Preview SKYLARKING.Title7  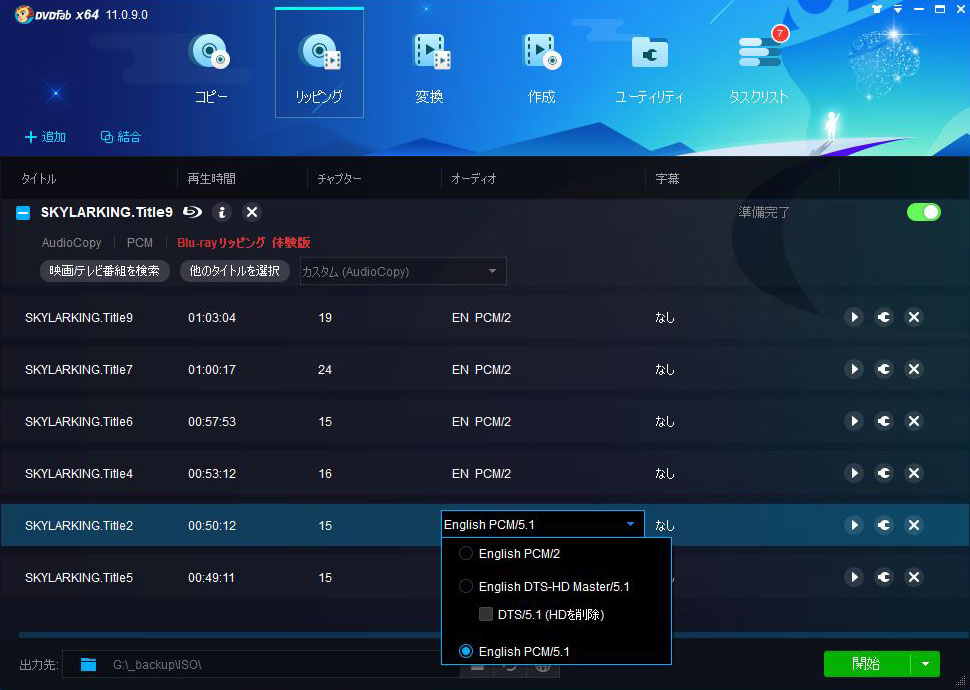click(x=854, y=369)
